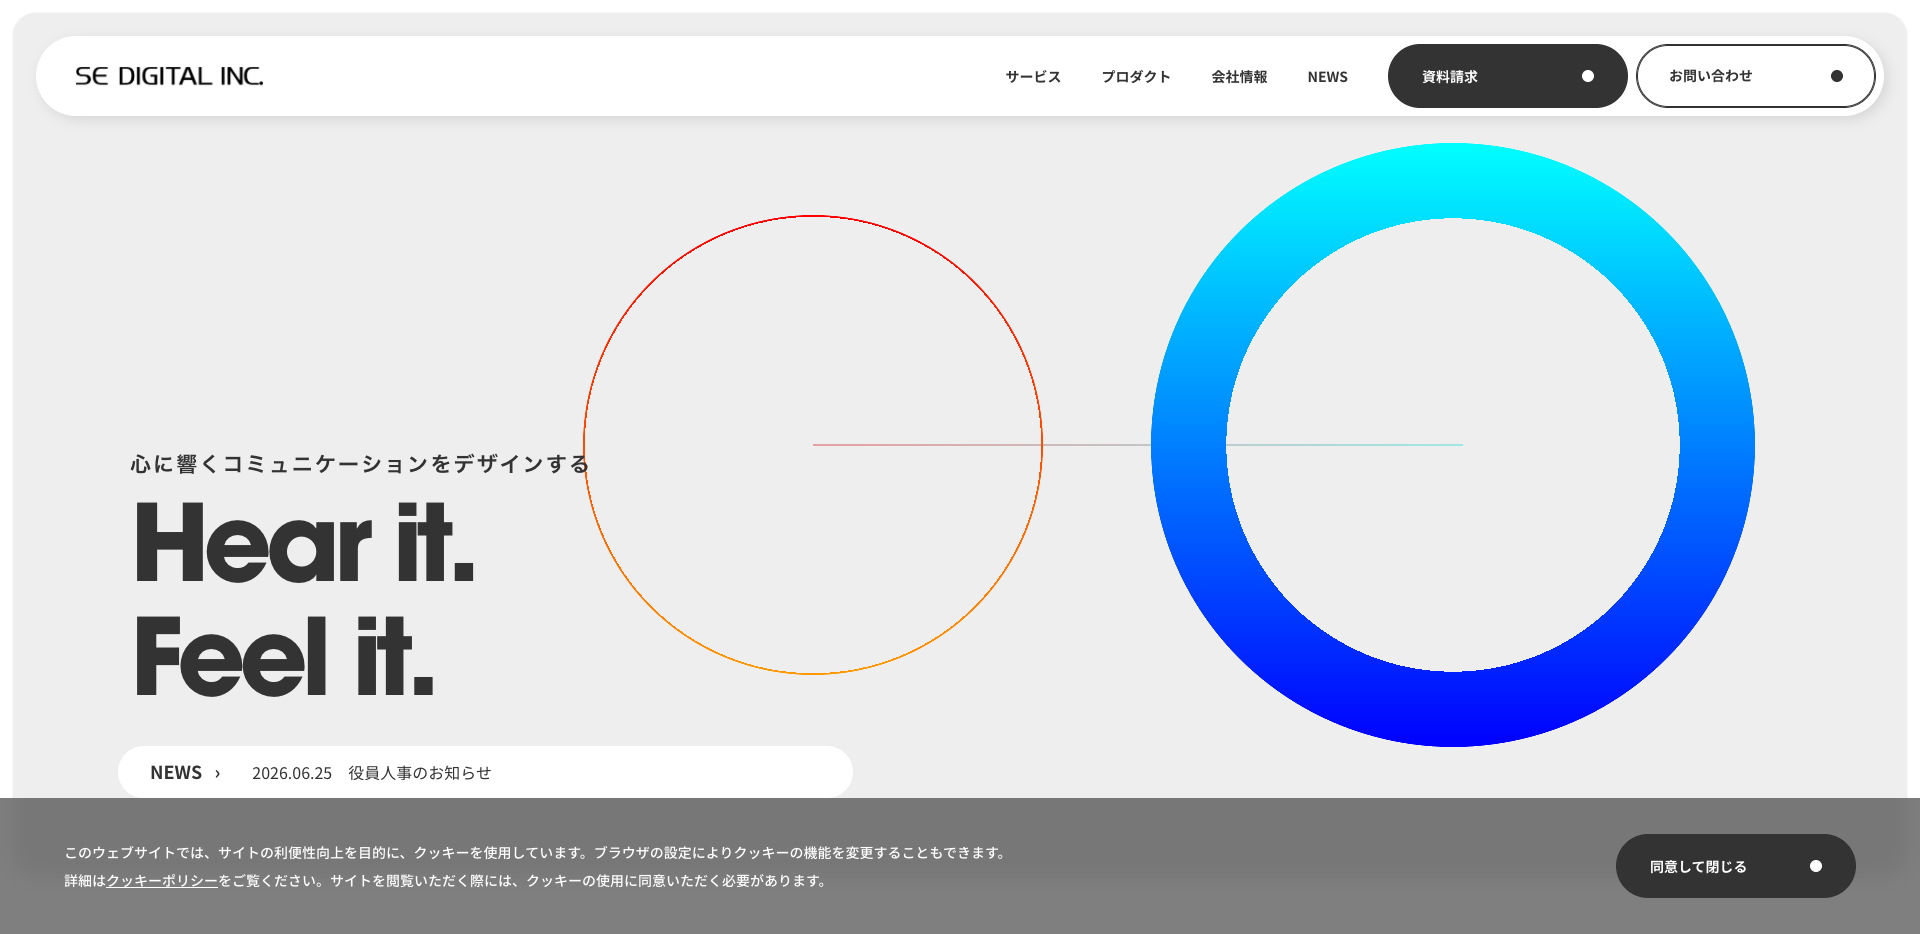The width and height of the screenshot is (1920, 934).
Task: Click the 資料請求 button
Action: pos(1507,76)
